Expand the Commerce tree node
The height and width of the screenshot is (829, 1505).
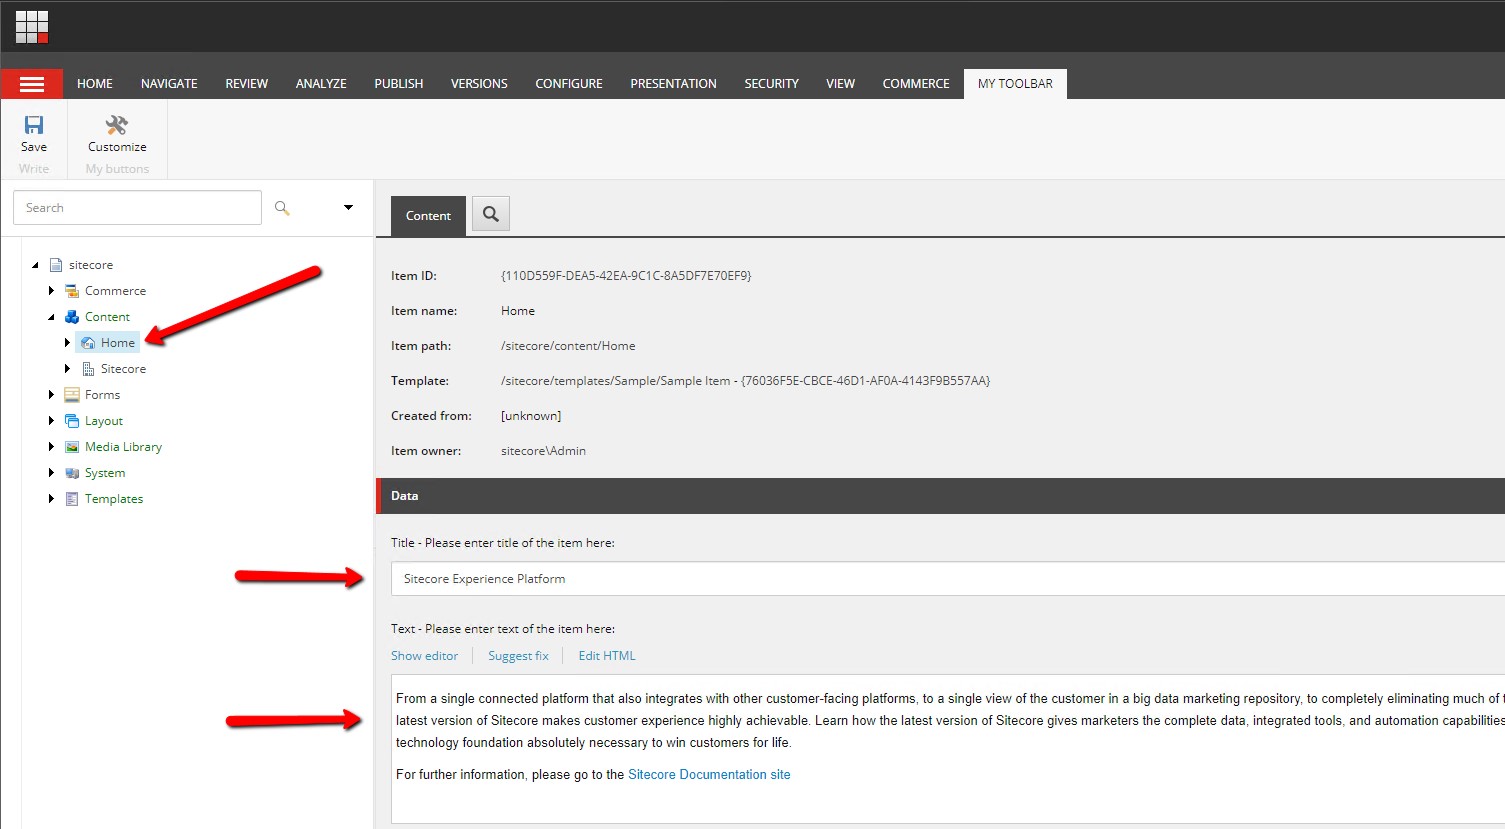[x=52, y=291]
